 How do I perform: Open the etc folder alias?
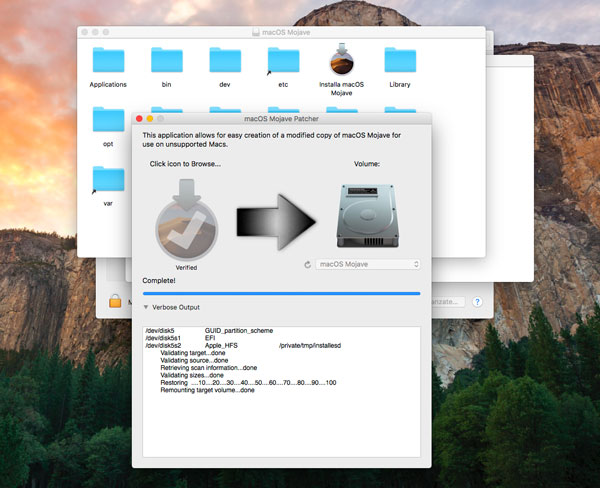(x=283, y=60)
